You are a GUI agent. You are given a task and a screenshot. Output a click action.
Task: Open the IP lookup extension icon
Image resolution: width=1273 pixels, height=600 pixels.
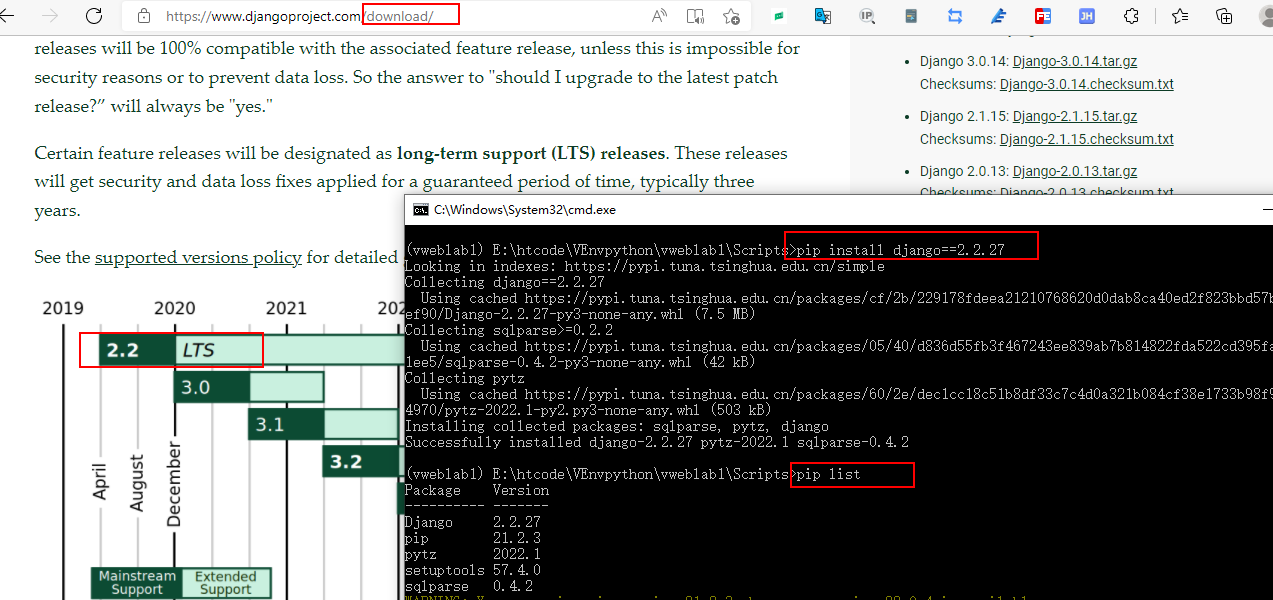pyautogui.click(x=867, y=16)
